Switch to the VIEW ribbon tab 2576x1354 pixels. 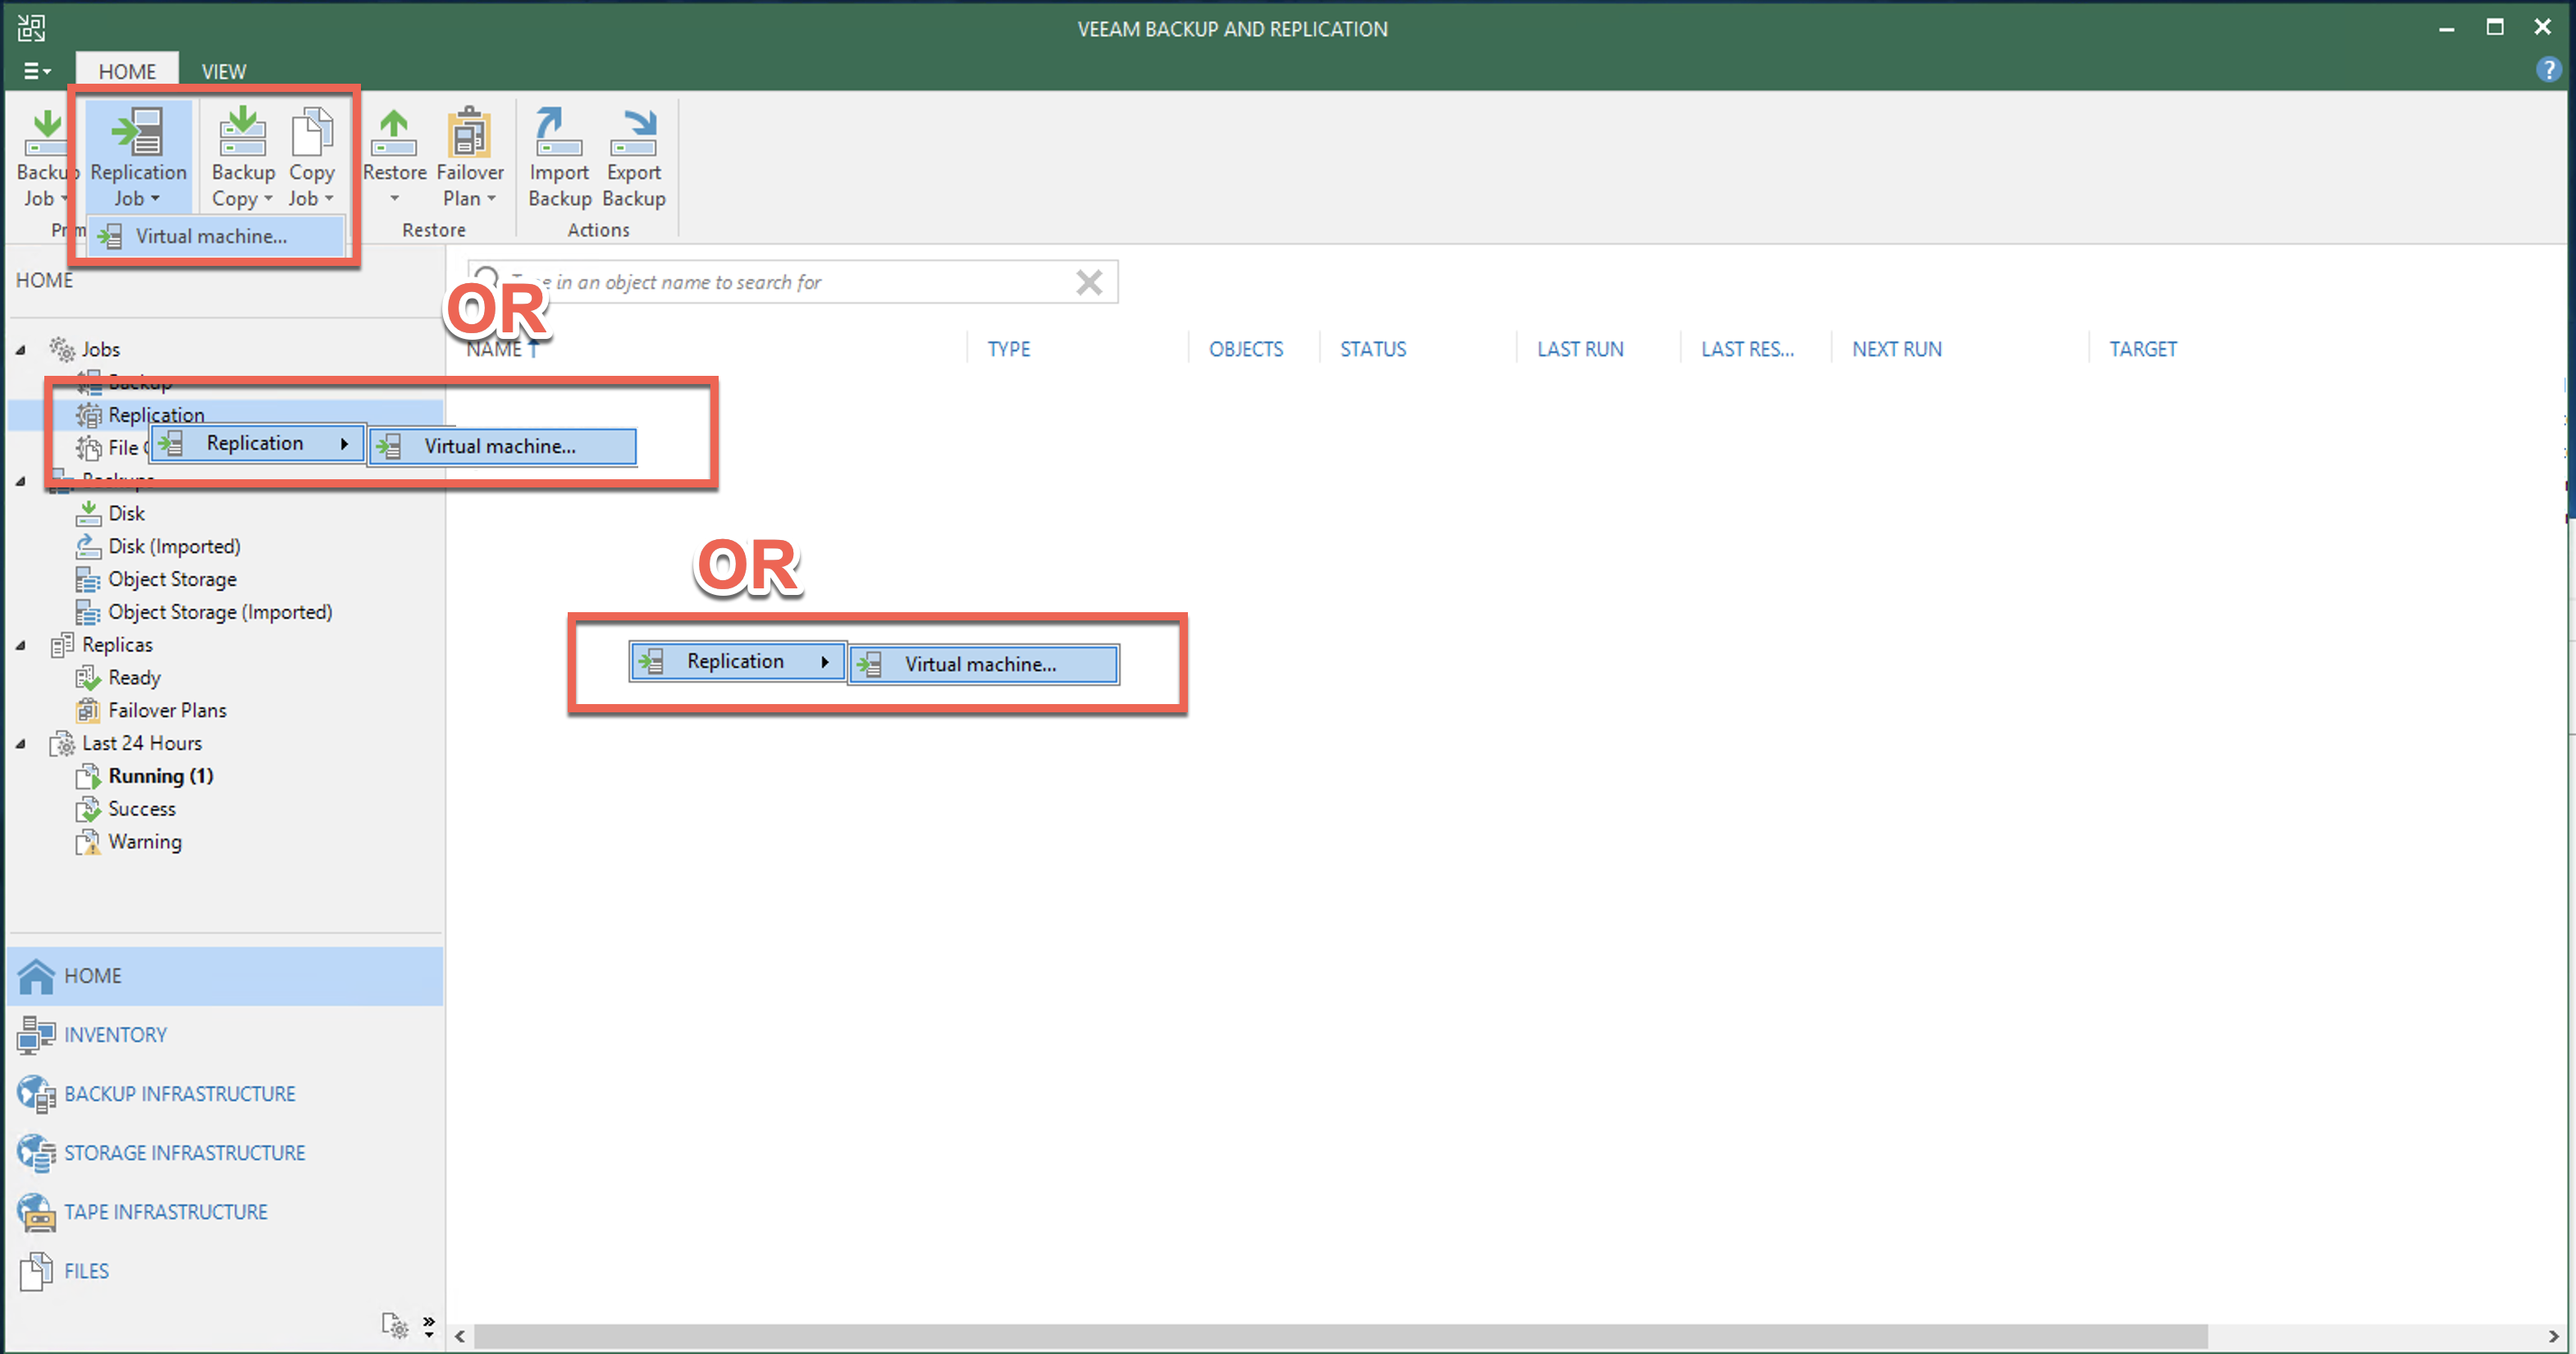[223, 72]
